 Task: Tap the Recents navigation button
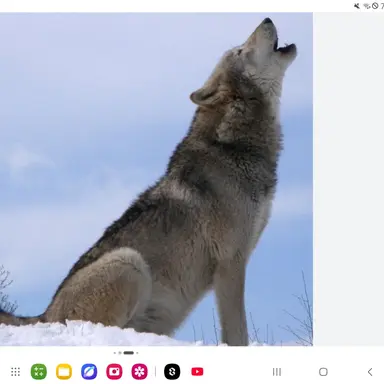tap(277, 372)
